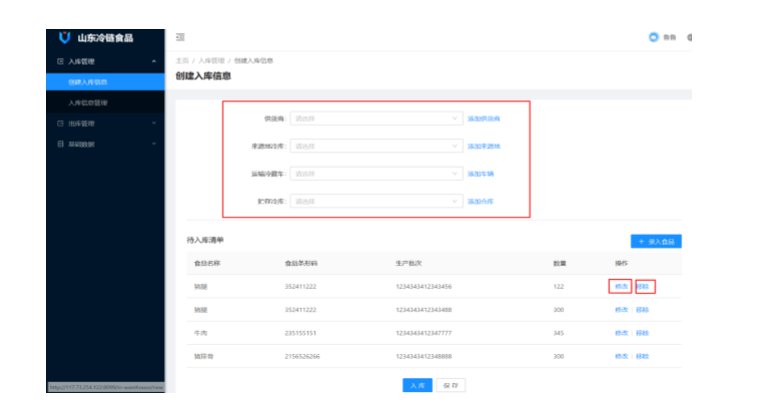
Task: Click the 入库管理 menu icon in sidebar
Action: 60,62
